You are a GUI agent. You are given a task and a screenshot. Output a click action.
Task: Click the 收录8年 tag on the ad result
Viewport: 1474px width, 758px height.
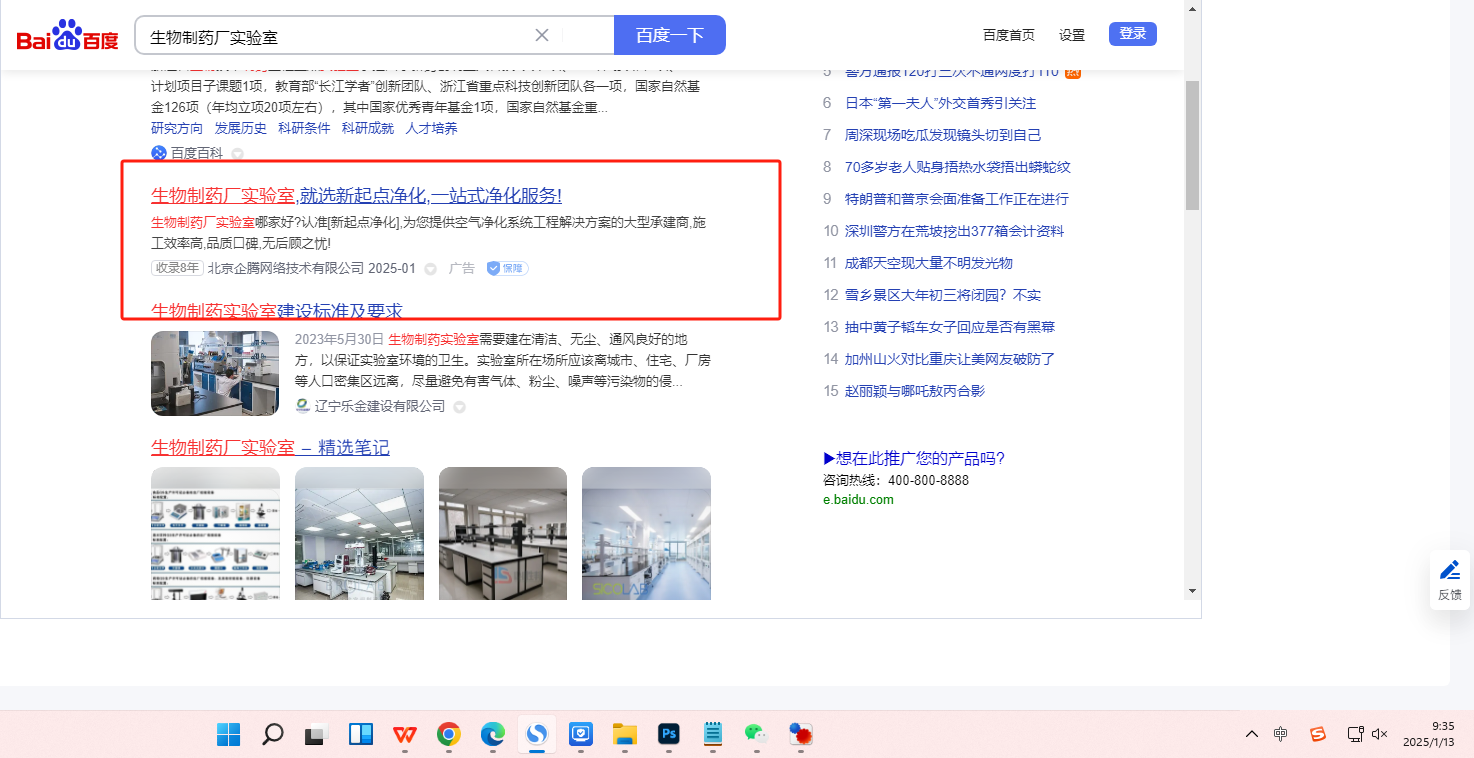pyautogui.click(x=177, y=268)
